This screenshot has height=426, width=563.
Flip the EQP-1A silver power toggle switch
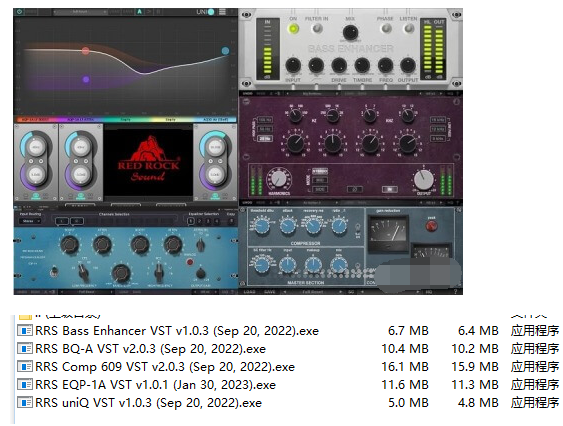[x=54, y=271]
